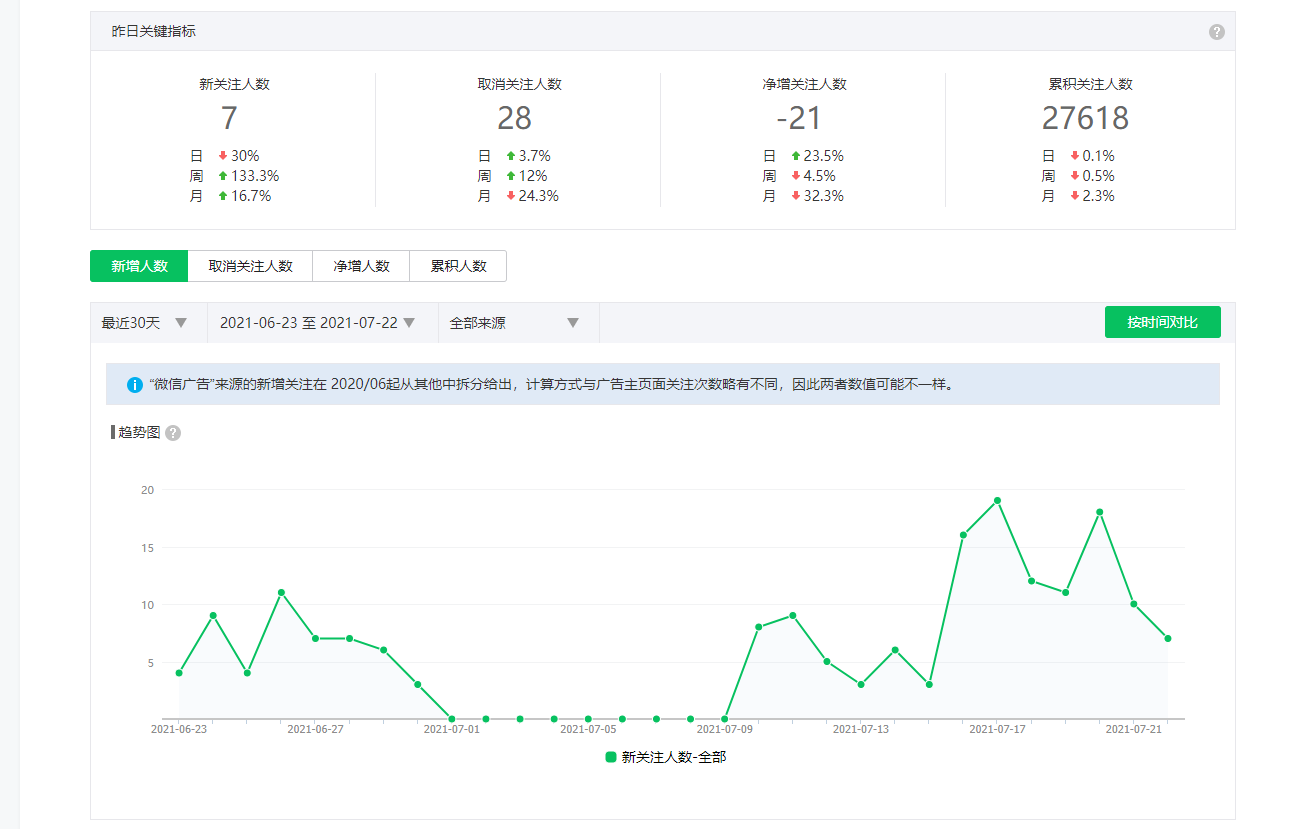Click the 23.5% daily change value
Screen dimensions: 1304x829
tap(824, 156)
